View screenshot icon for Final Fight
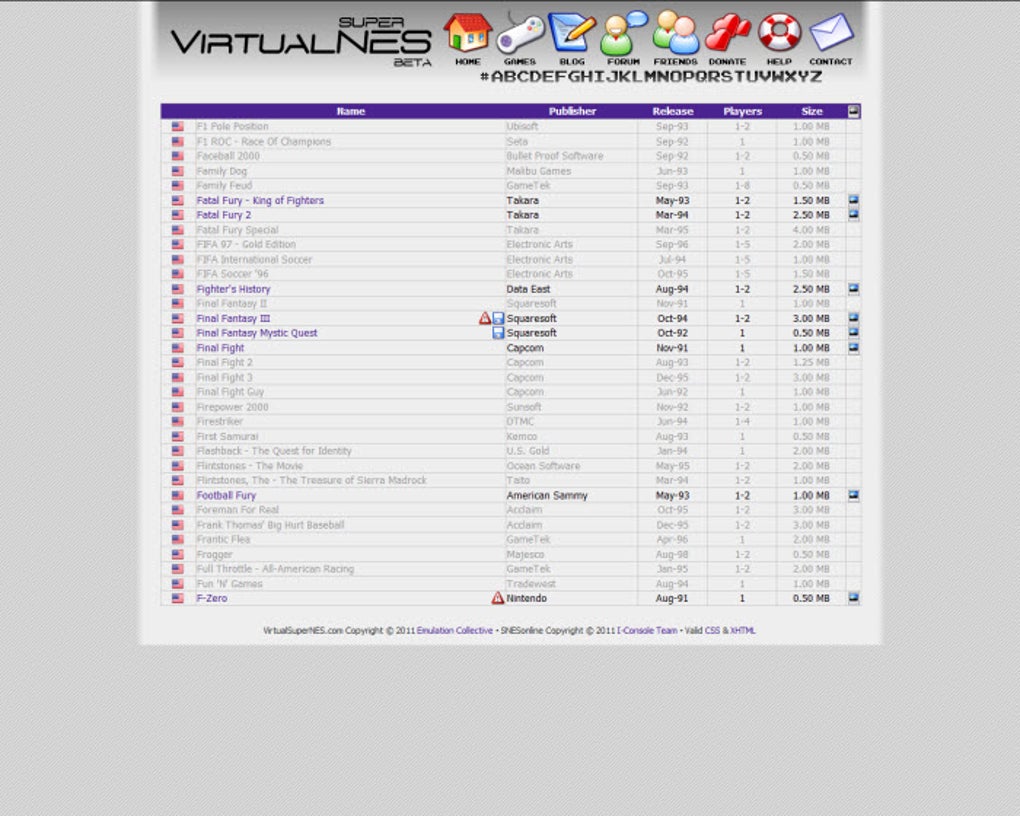 853,347
